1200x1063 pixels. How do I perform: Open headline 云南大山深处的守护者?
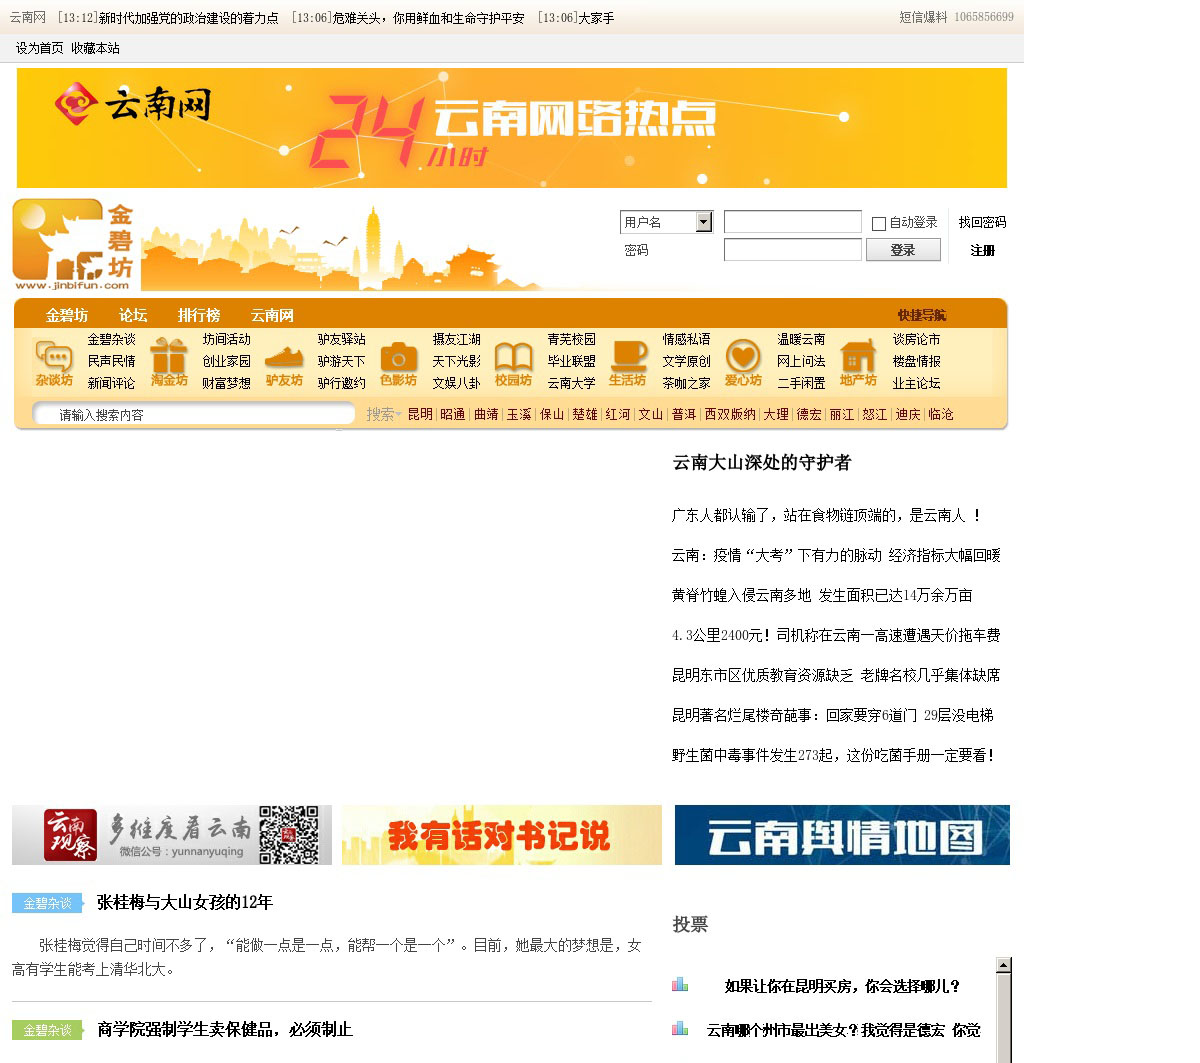tap(762, 462)
